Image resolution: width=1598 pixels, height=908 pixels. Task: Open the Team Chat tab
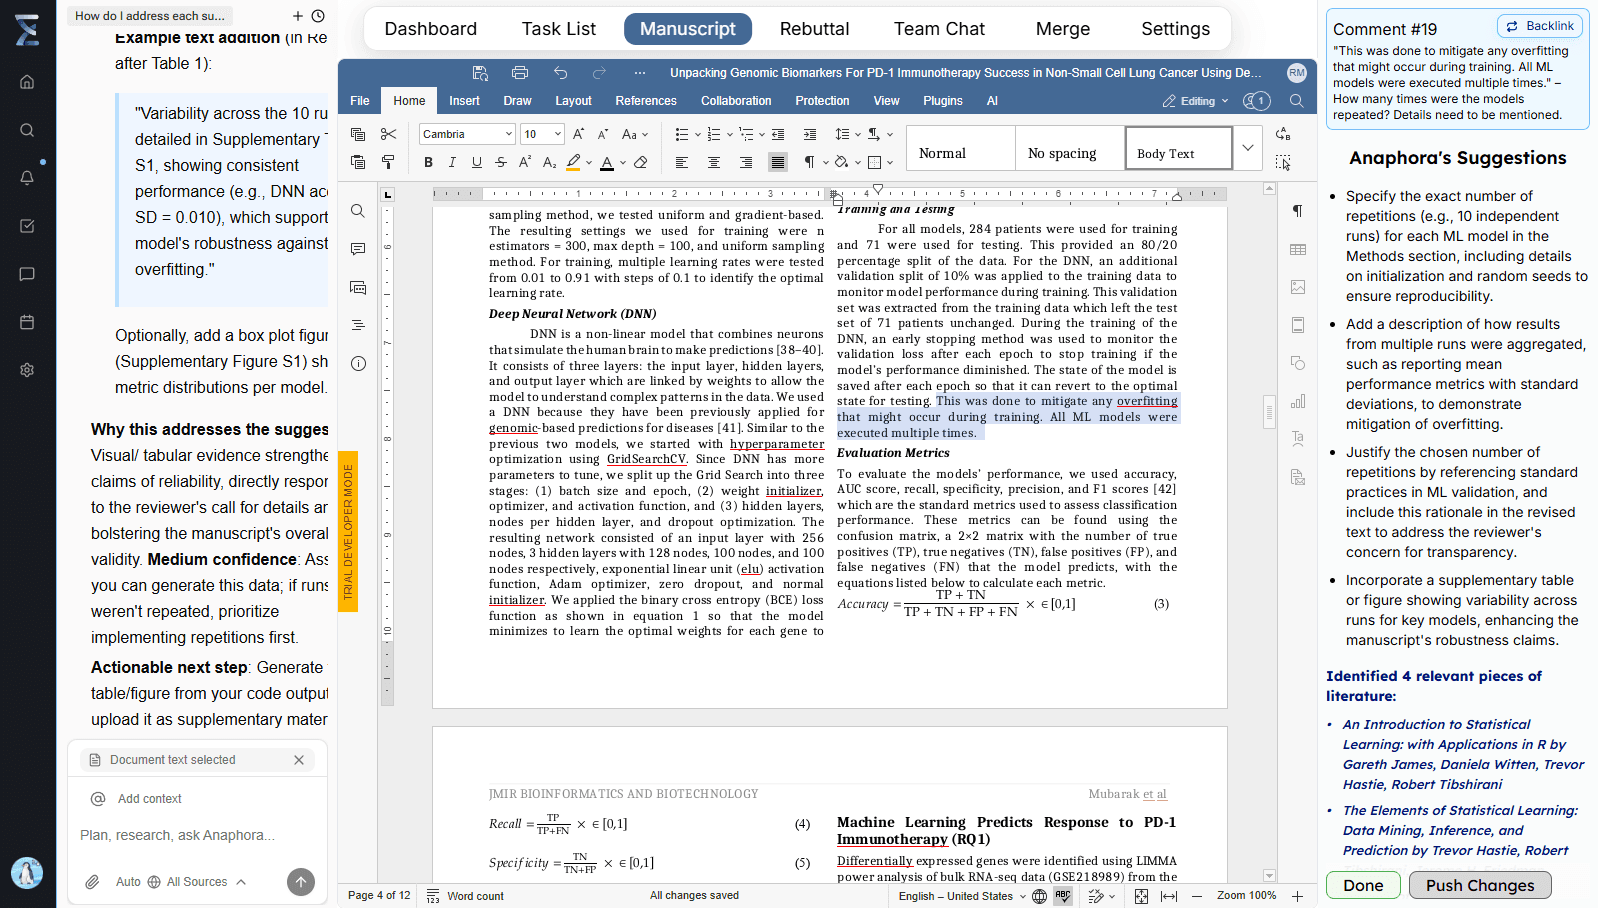click(939, 29)
